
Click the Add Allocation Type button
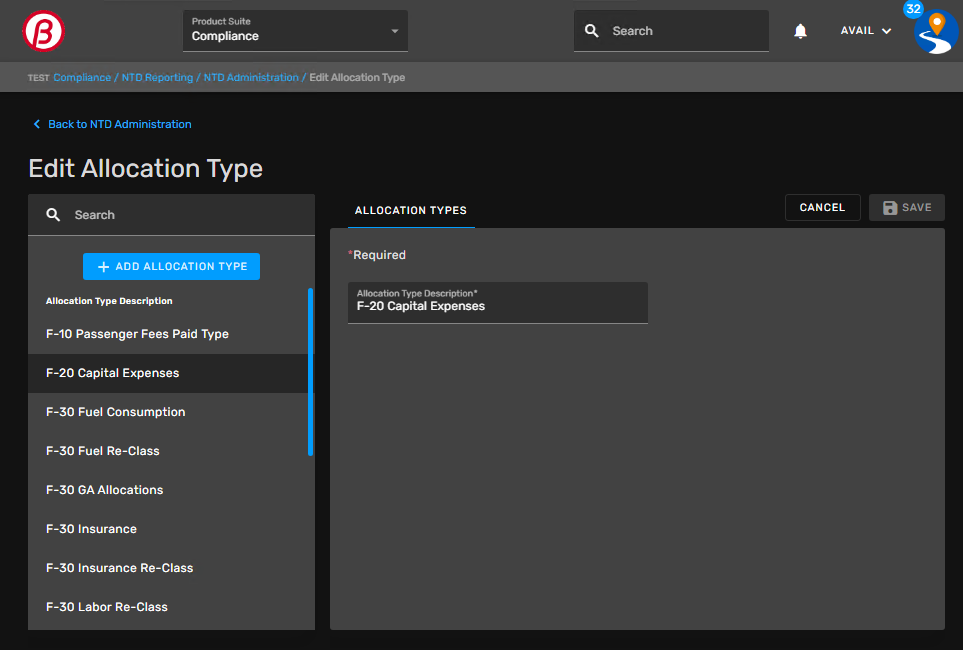click(x=171, y=267)
